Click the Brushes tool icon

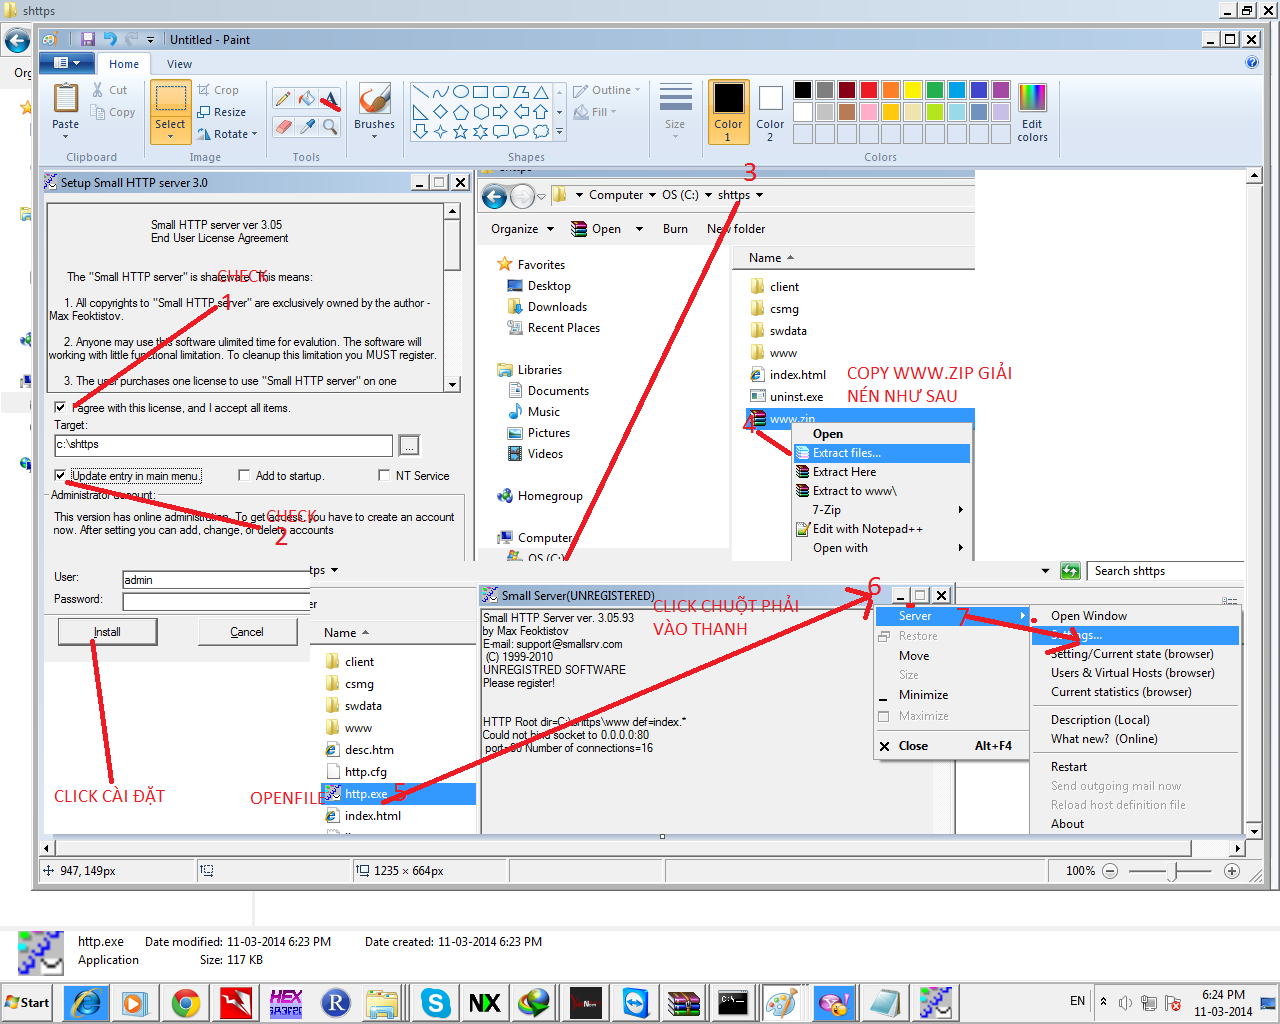pyautogui.click(x=374, y=99)
